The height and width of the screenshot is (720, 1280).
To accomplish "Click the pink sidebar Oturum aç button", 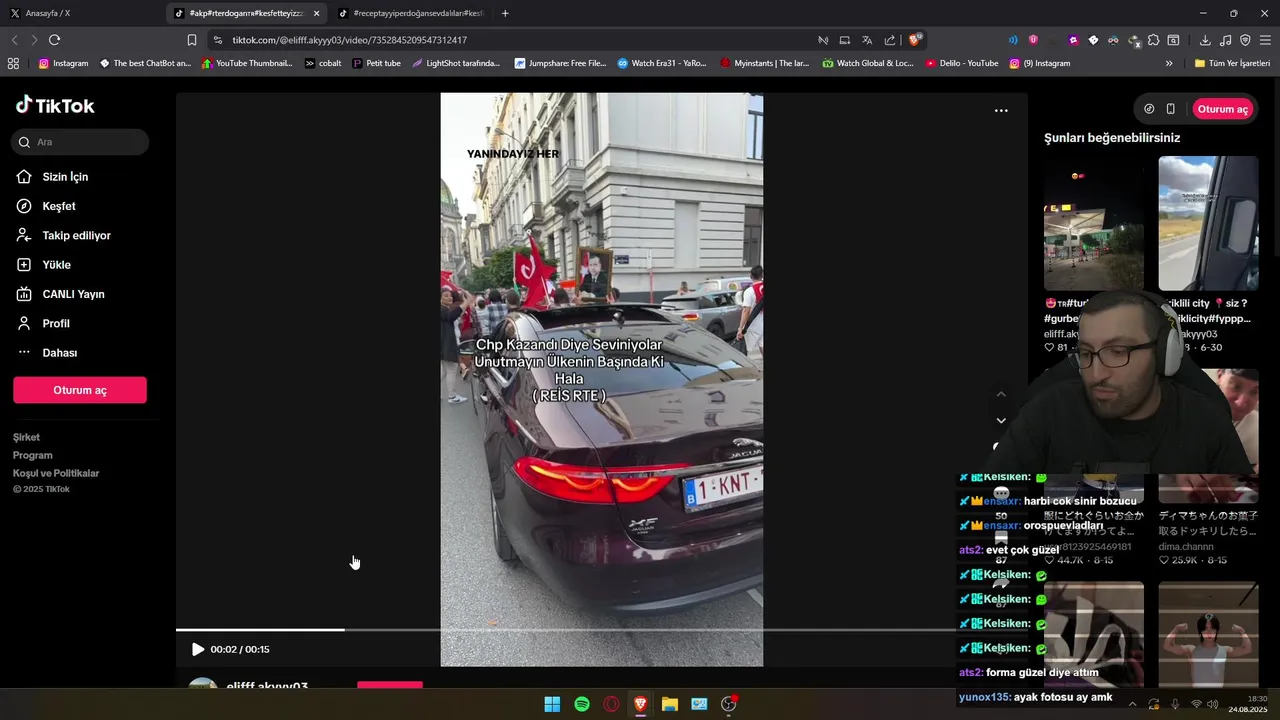I will [x=80, y=390].
